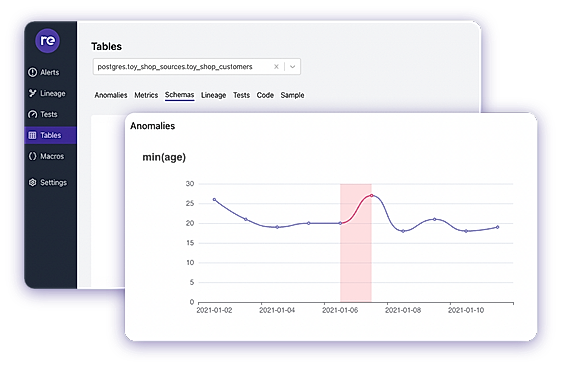Click the 2021-01-10 axis label

tap(466, 310)
